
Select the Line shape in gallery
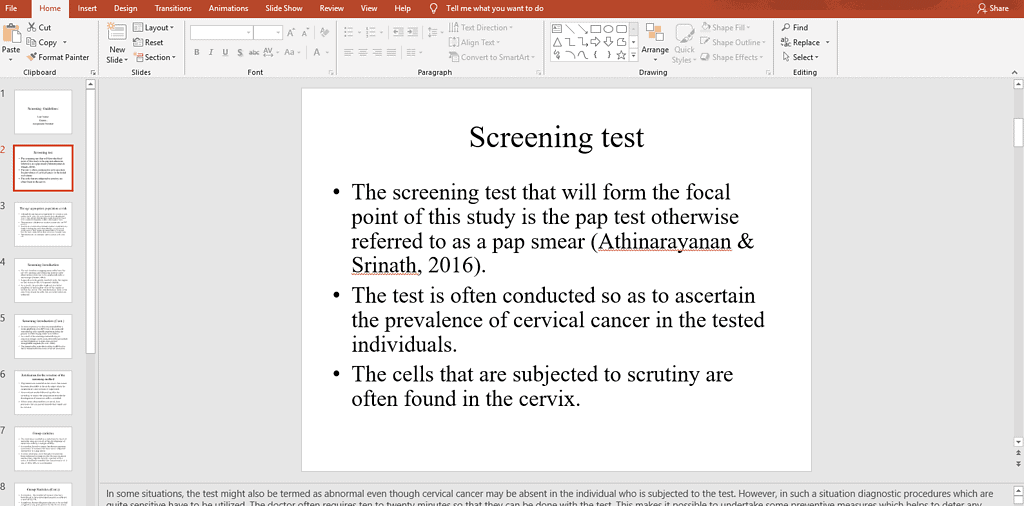(x=569, y=29)
